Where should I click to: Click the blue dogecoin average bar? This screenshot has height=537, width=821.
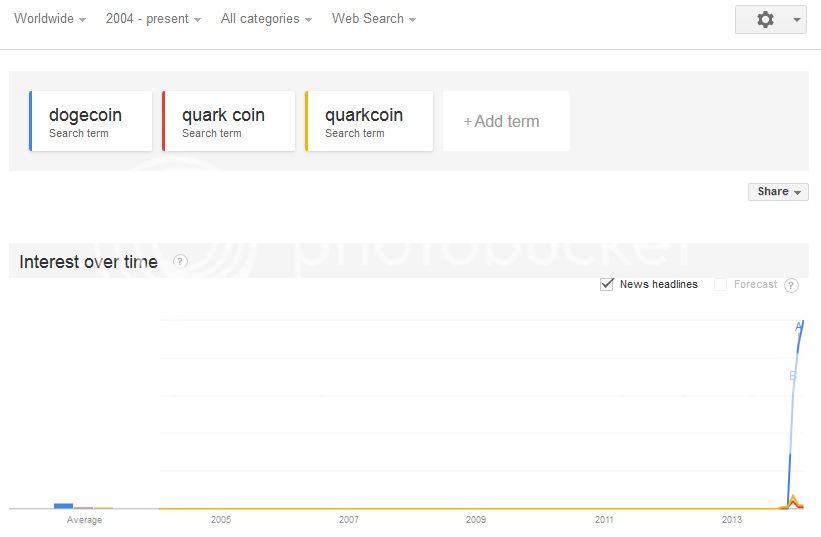[63, 506]
